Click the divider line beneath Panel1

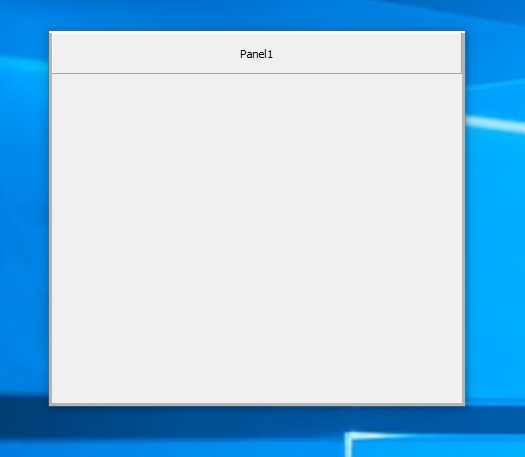257,73
